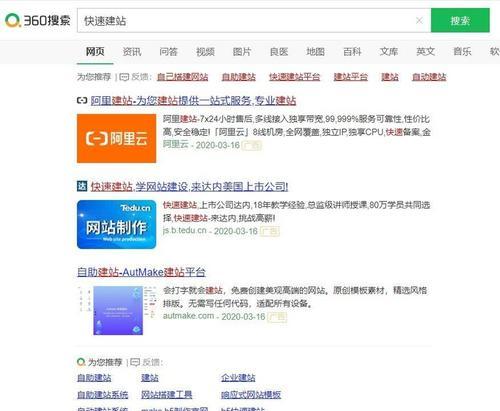Screen dimensions: 500x411
Task: Click the 广告 tag on the js.b.tedu.cn result
Action: point(270,231)
